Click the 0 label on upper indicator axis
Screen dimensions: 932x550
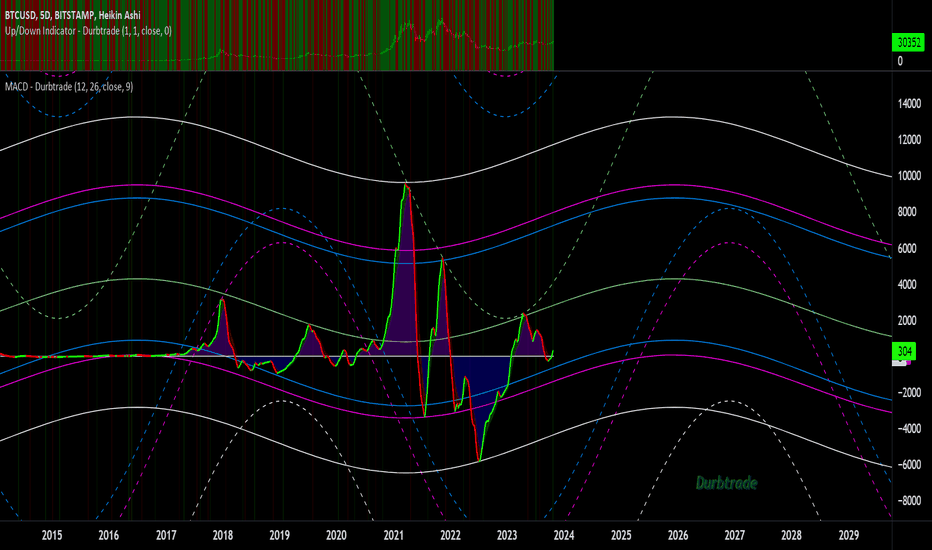pyautogui.click(x=900, y=61)
